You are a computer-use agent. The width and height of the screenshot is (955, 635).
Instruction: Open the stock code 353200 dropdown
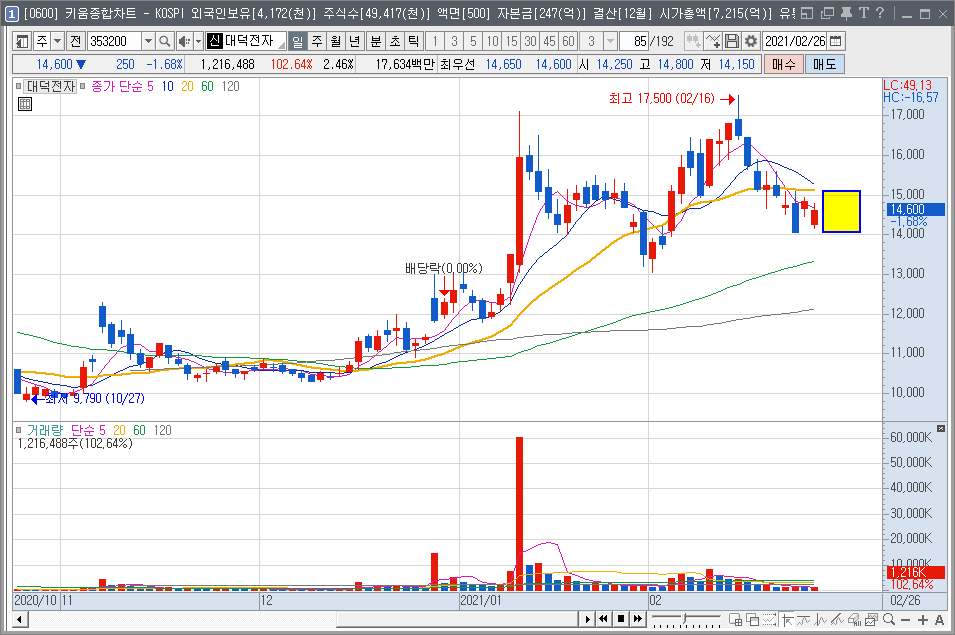(148, 41)
